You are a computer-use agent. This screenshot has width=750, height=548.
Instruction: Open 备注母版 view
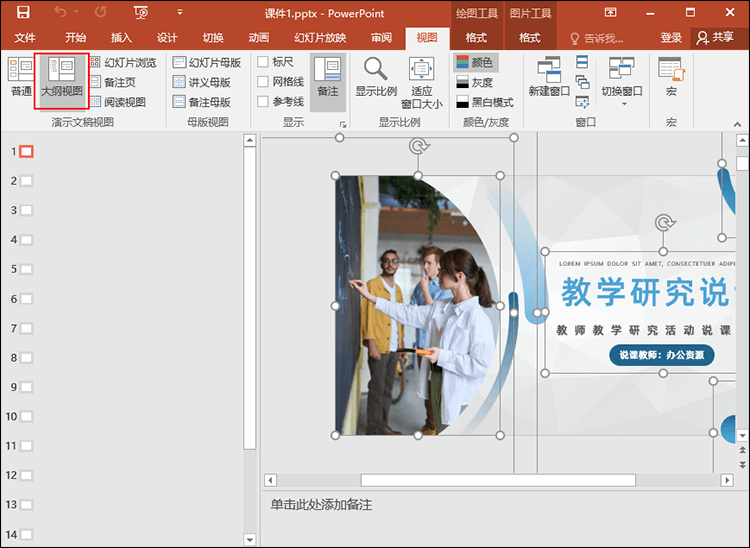tap(201, 102)
